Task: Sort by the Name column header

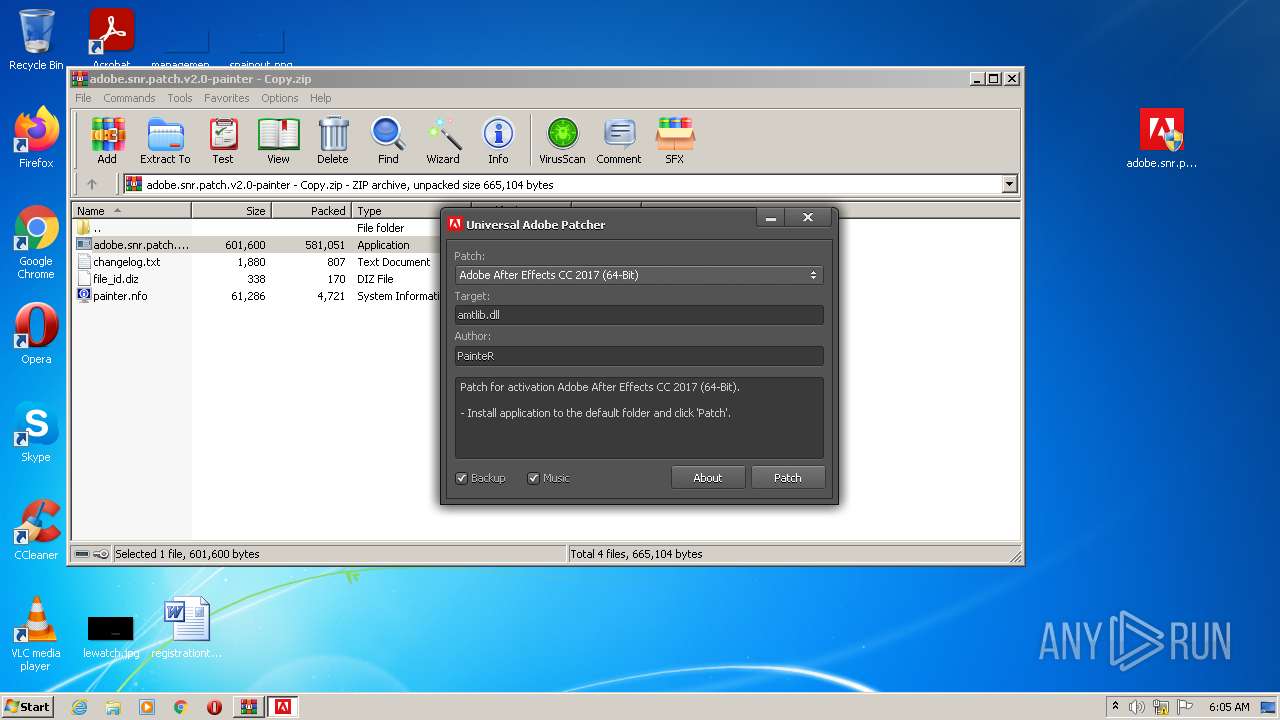Action: click(131, 211)
